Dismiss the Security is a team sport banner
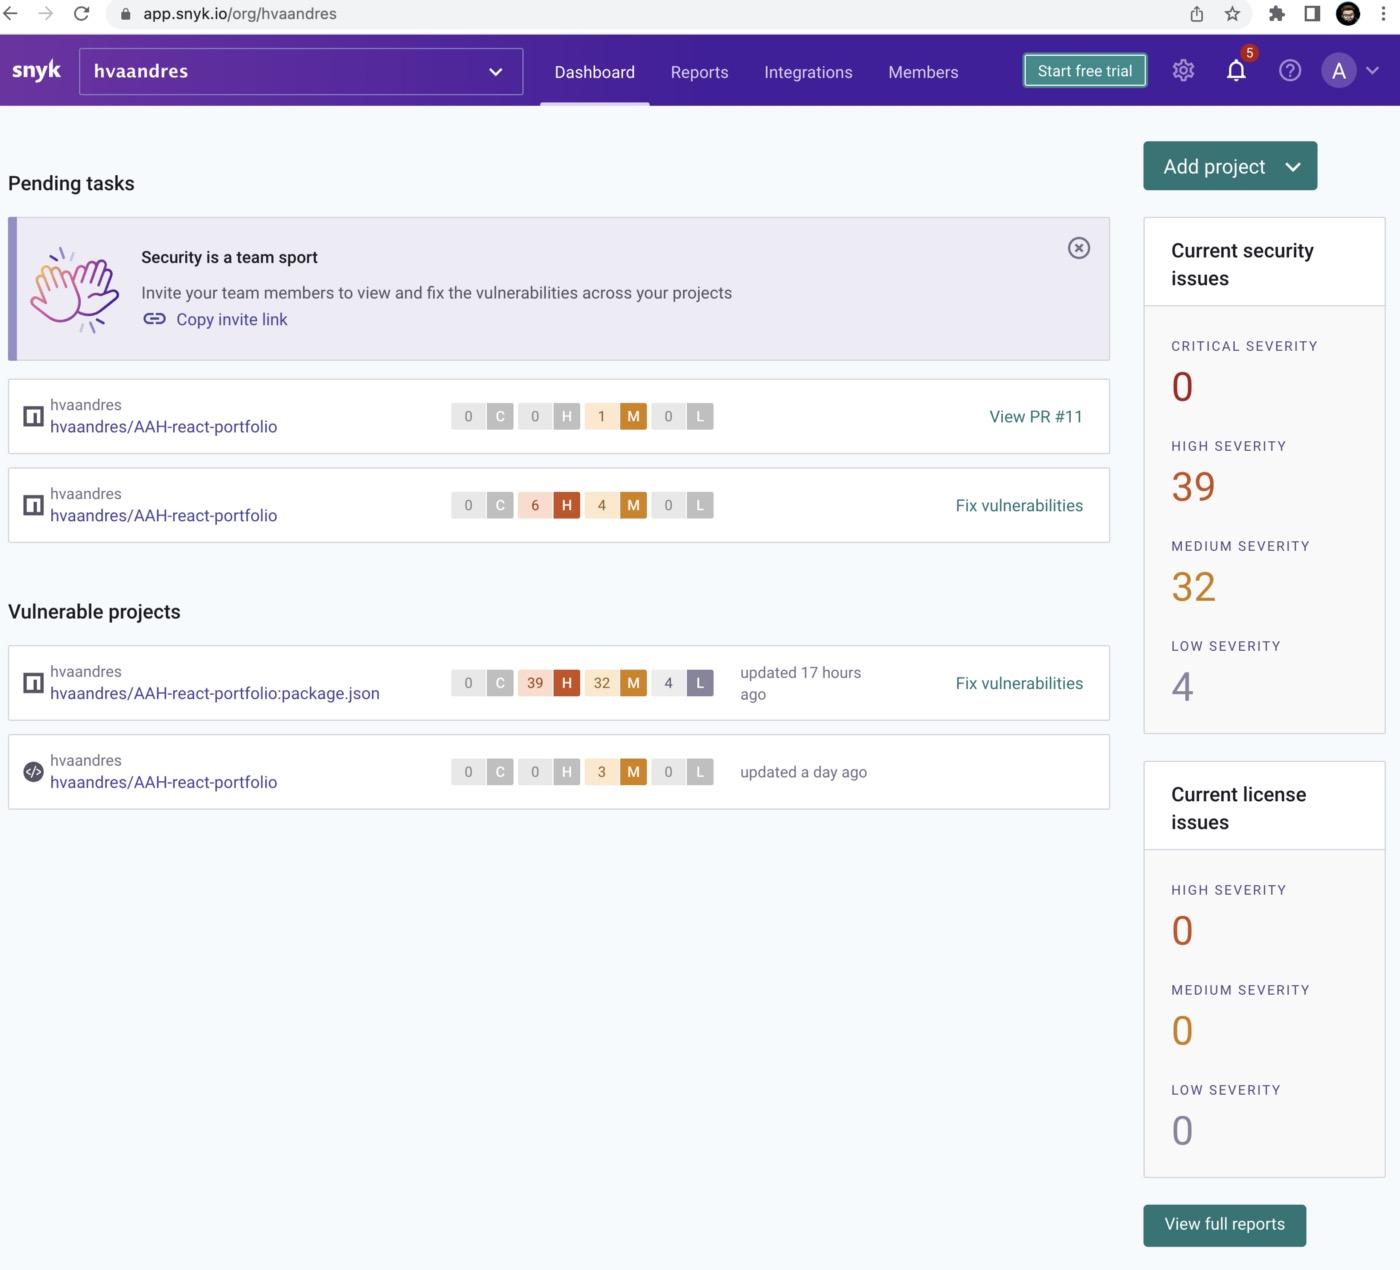This screenshot has height=1270, width=1400. 1079,248
